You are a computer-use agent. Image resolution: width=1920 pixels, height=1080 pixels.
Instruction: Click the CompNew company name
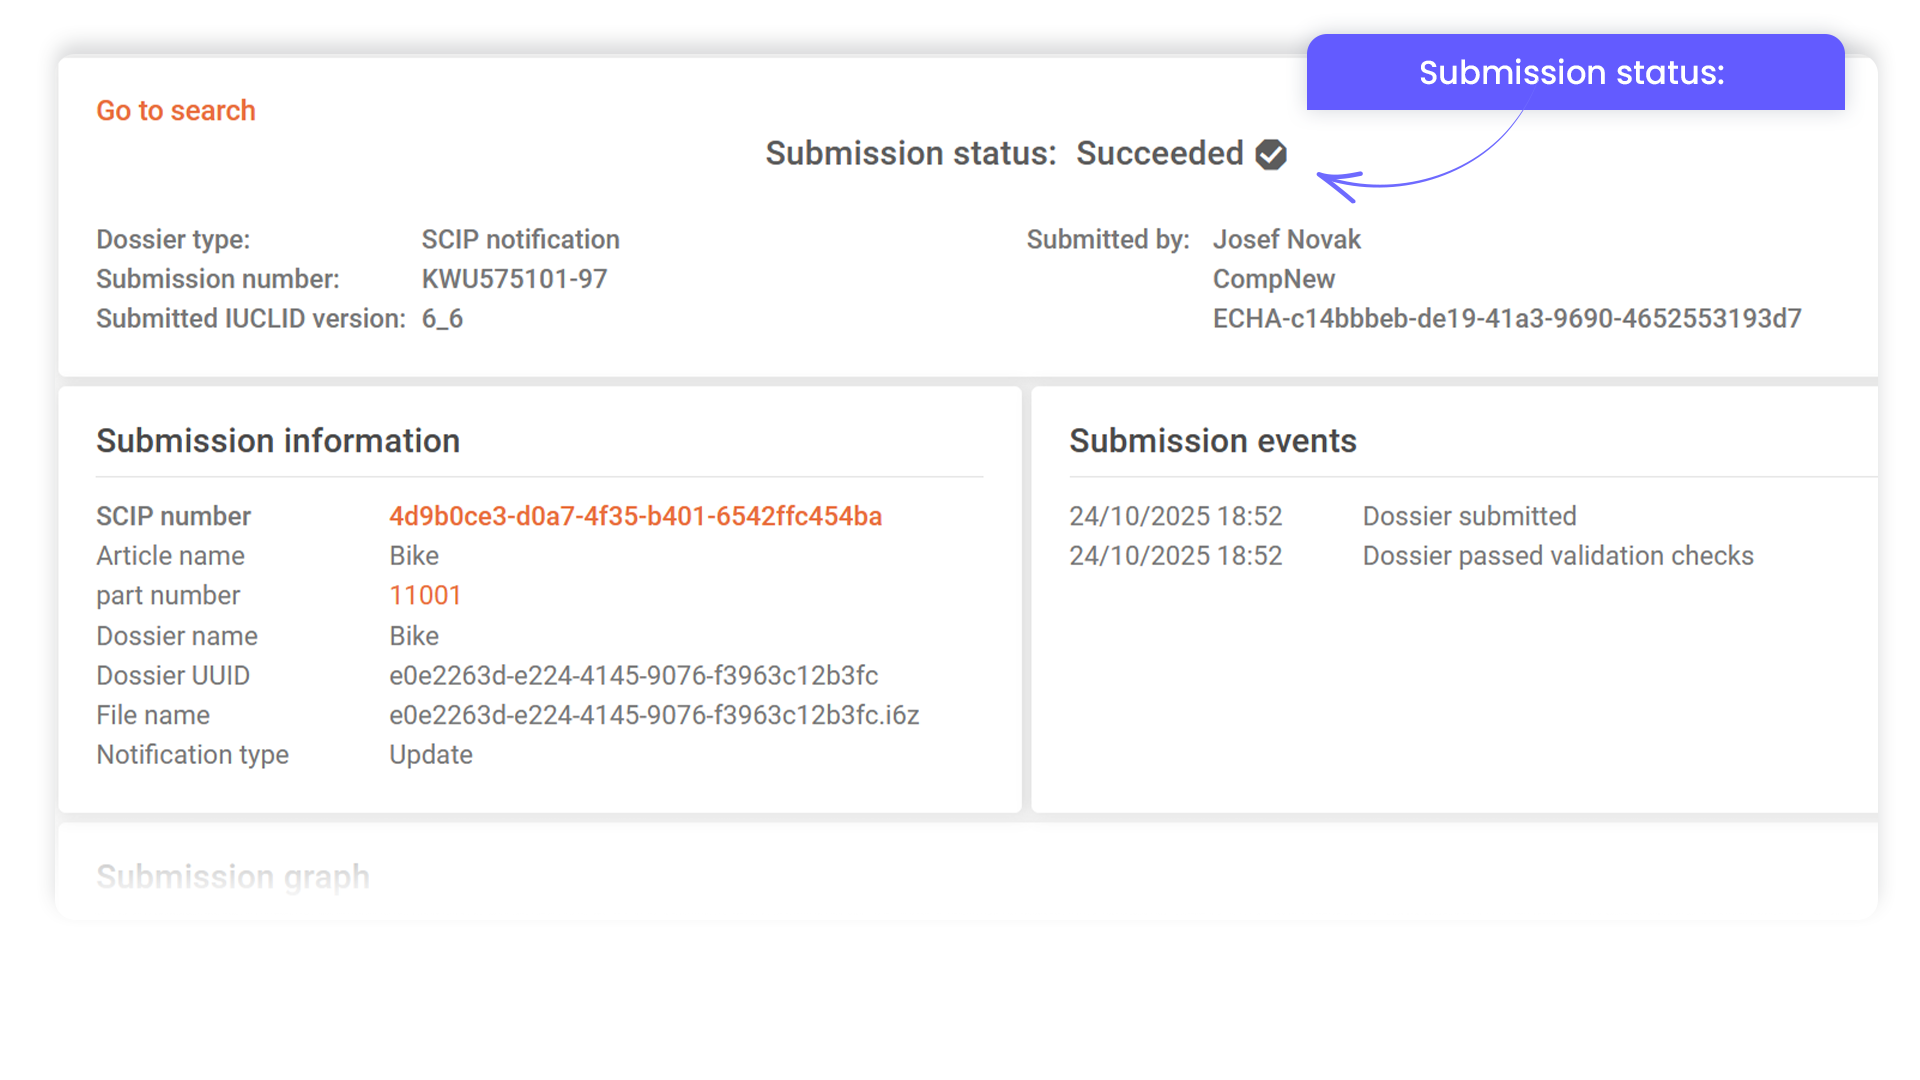point(1273,279)
